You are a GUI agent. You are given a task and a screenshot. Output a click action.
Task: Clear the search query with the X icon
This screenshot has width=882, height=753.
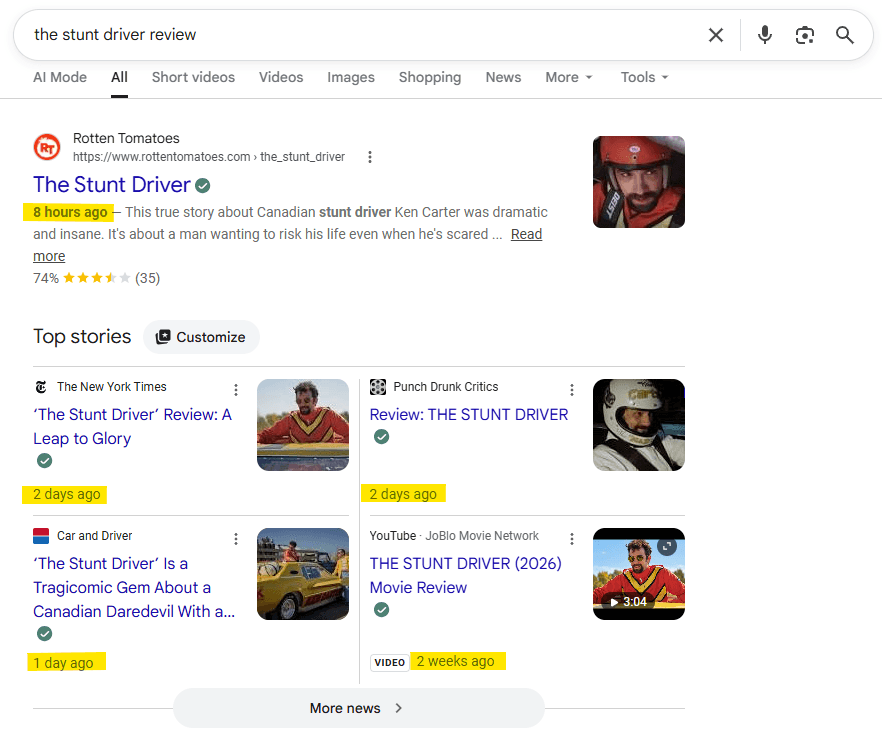[716, 35]
